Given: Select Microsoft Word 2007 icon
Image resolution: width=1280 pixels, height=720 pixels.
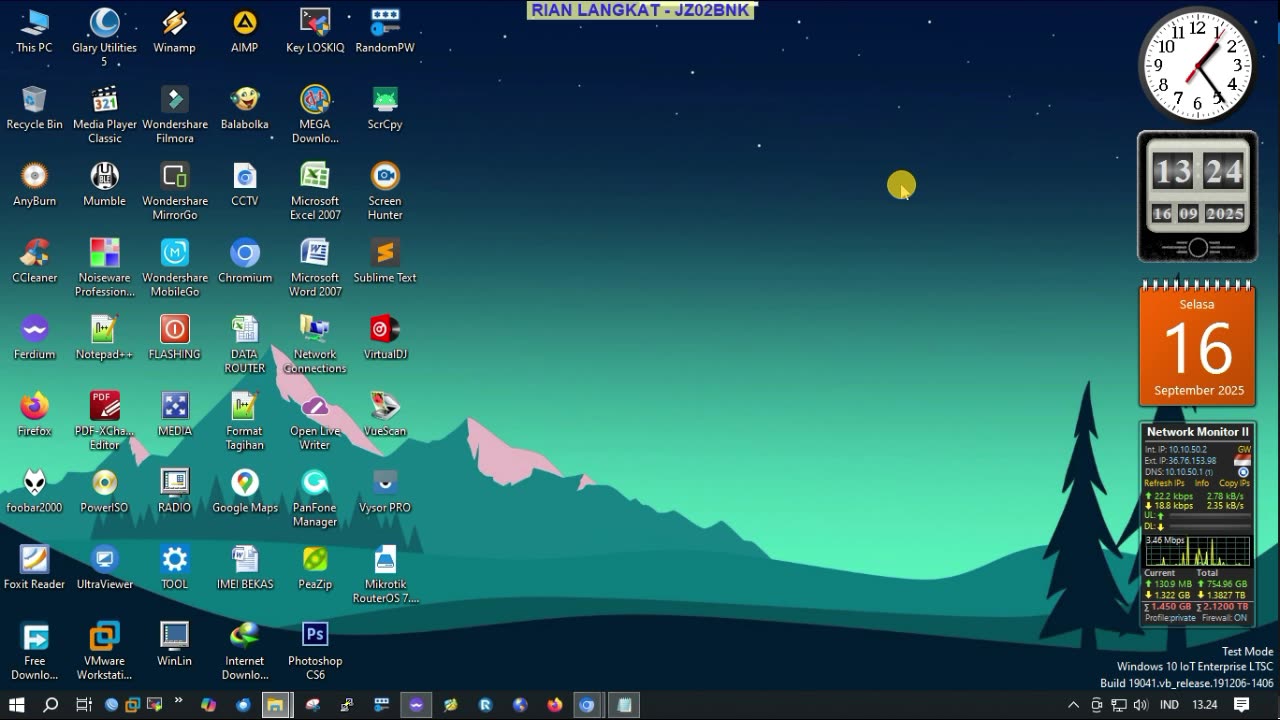Looking at the screenshot, I should tap(315, 268).
